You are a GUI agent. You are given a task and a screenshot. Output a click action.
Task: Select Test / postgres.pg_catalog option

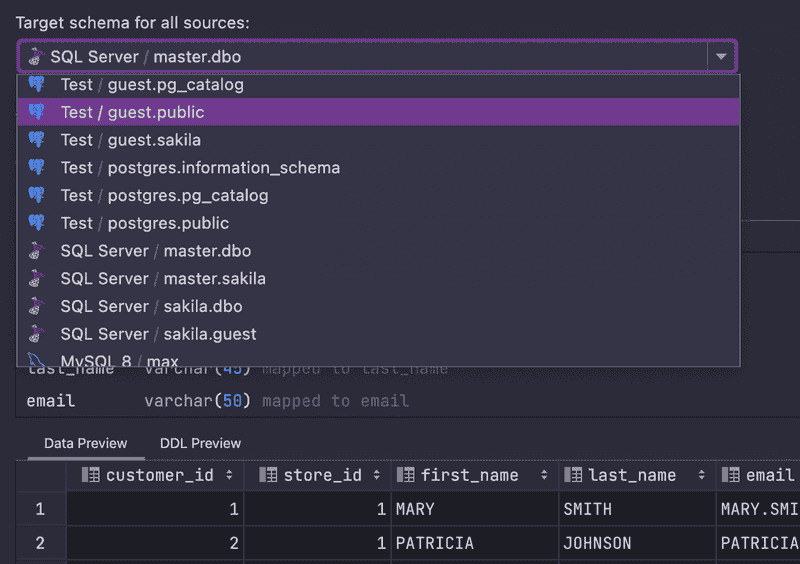pyautogui.click(x=379, y=195)
